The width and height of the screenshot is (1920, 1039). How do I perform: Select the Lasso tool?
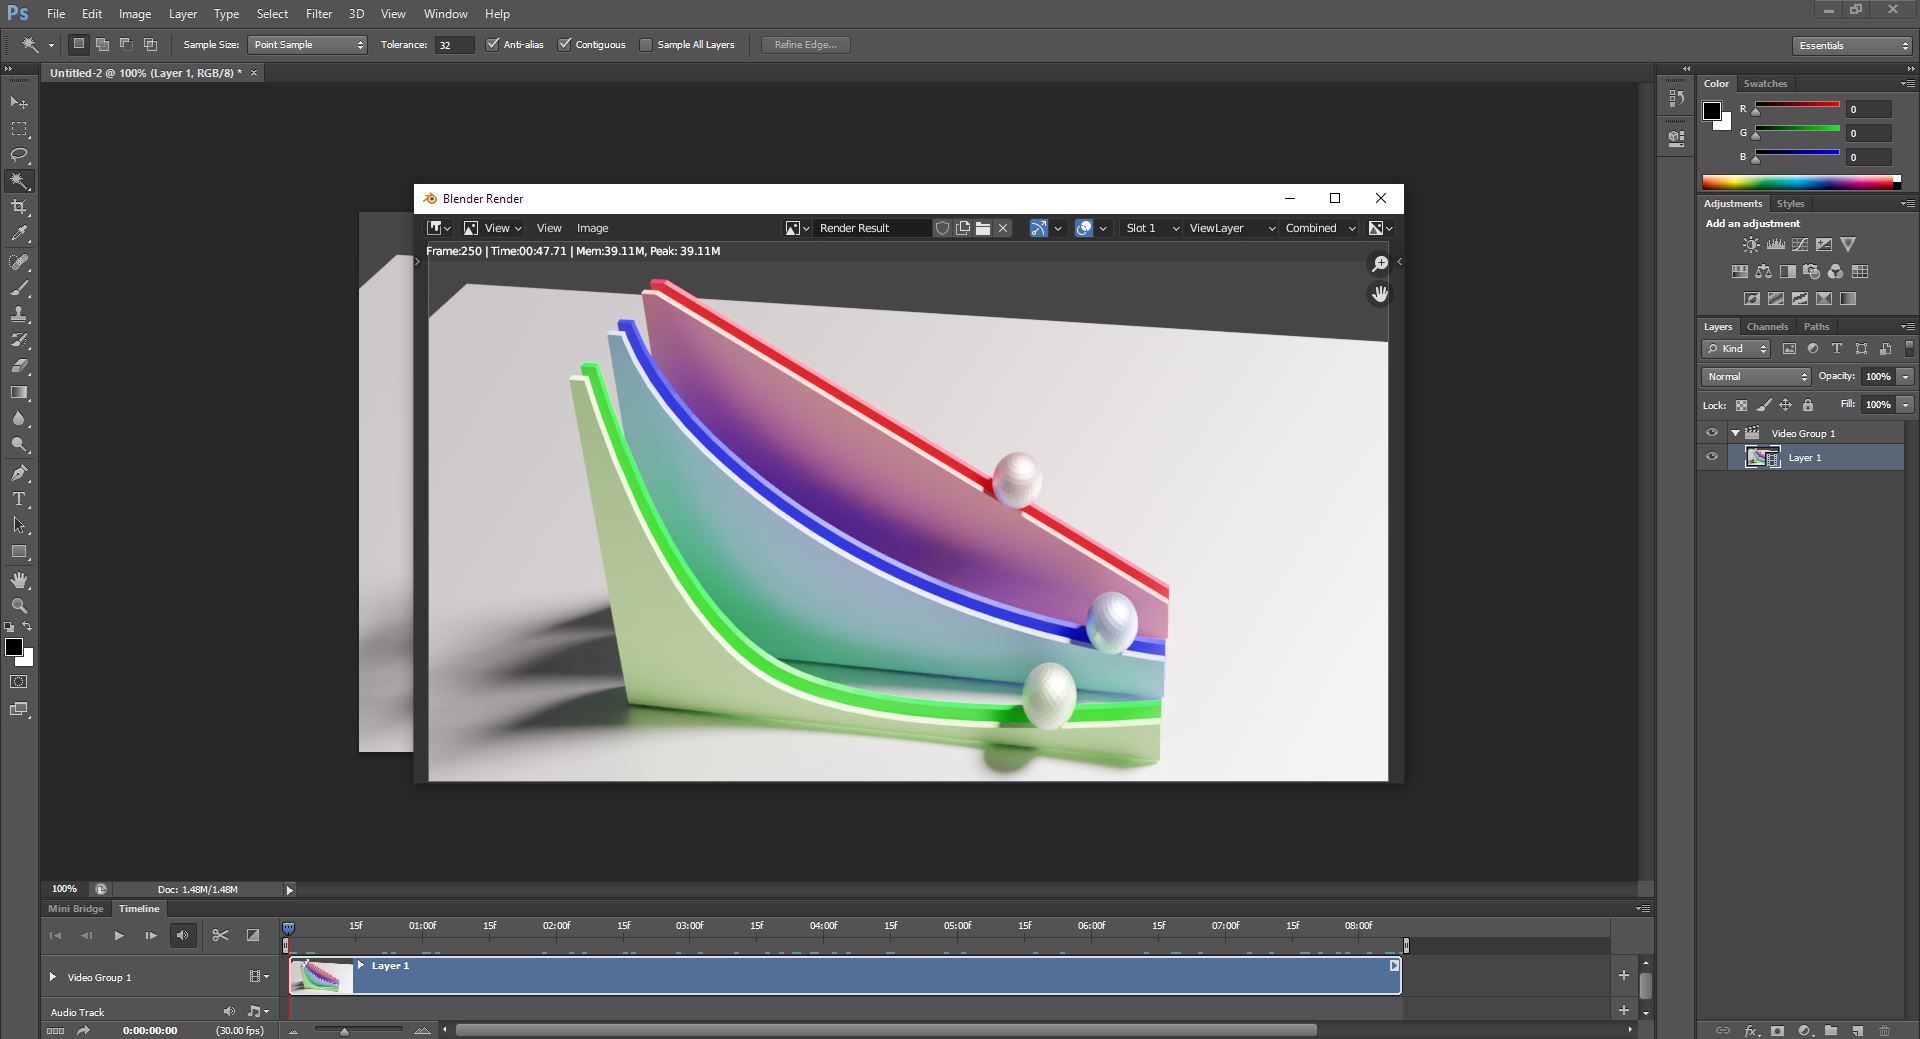[x=19, y=155]
